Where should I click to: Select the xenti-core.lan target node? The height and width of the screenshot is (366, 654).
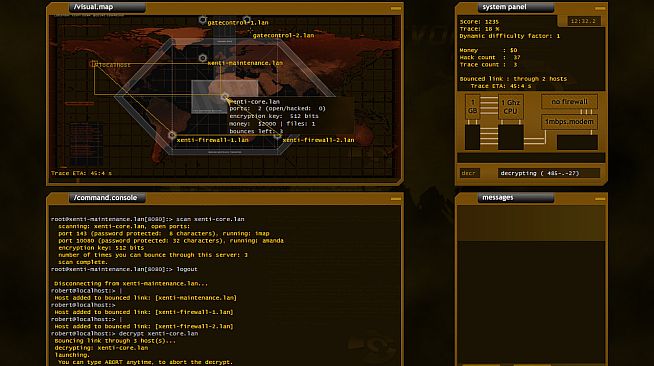pyautogui.click(x=225, y=97)
